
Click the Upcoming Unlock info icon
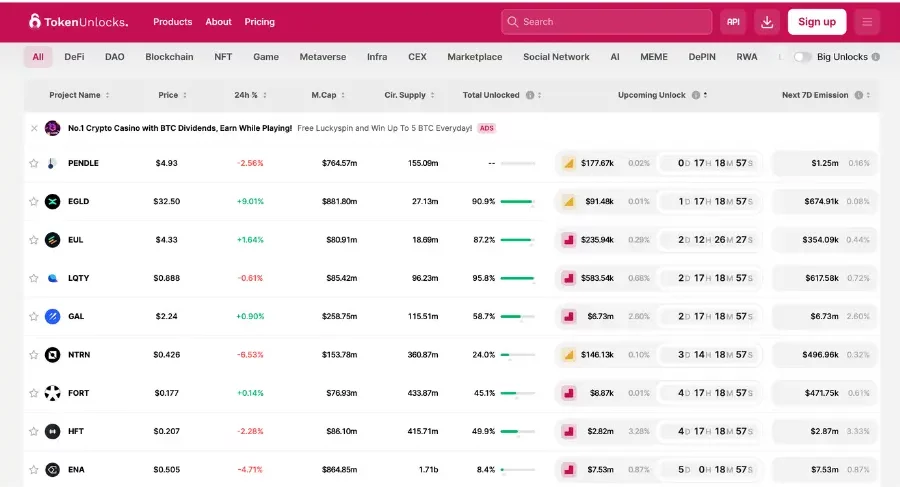696,95
